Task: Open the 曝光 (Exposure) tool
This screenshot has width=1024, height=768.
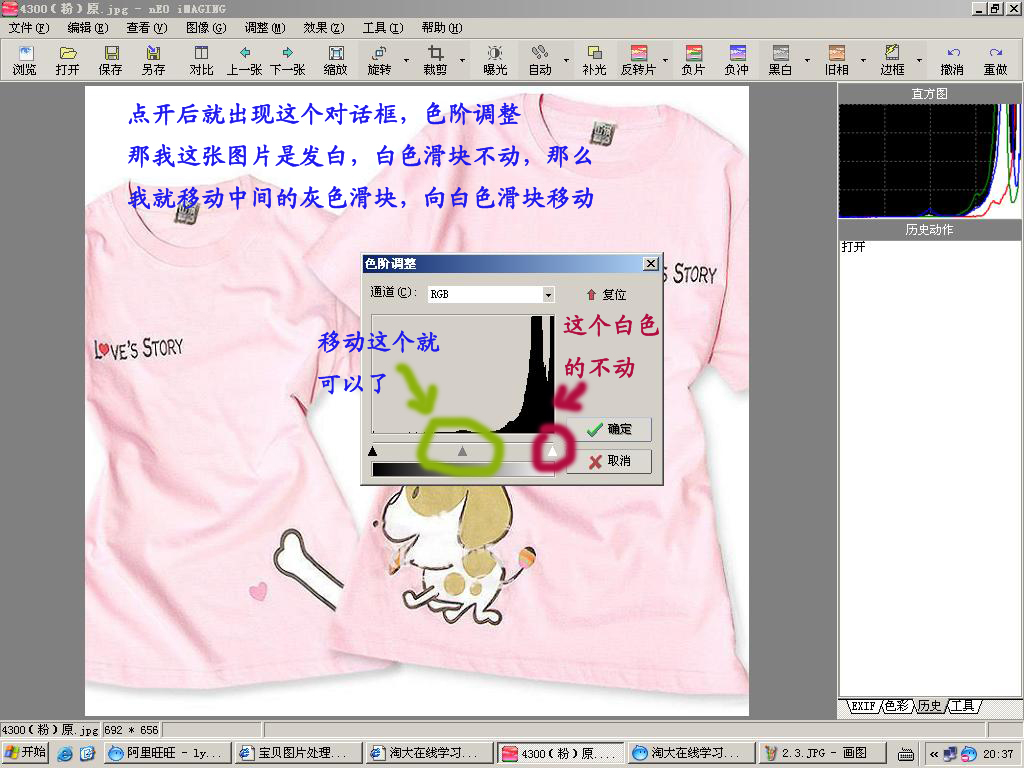Action: [x=495, y=60]
